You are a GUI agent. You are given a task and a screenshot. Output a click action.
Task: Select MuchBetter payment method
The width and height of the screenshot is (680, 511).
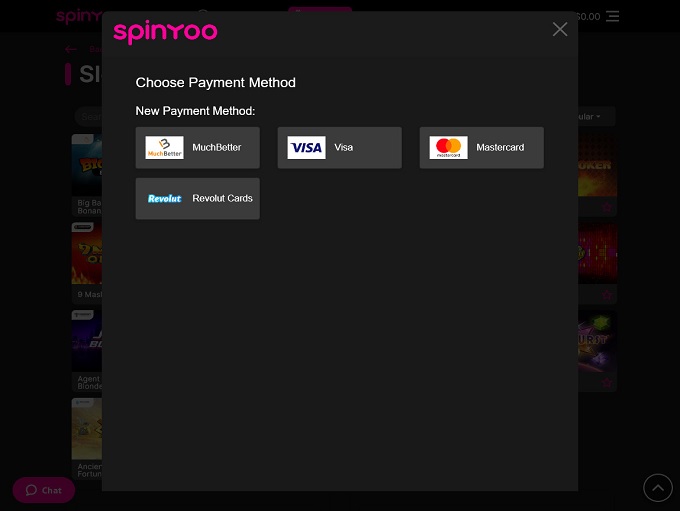(x=198, y=147)
